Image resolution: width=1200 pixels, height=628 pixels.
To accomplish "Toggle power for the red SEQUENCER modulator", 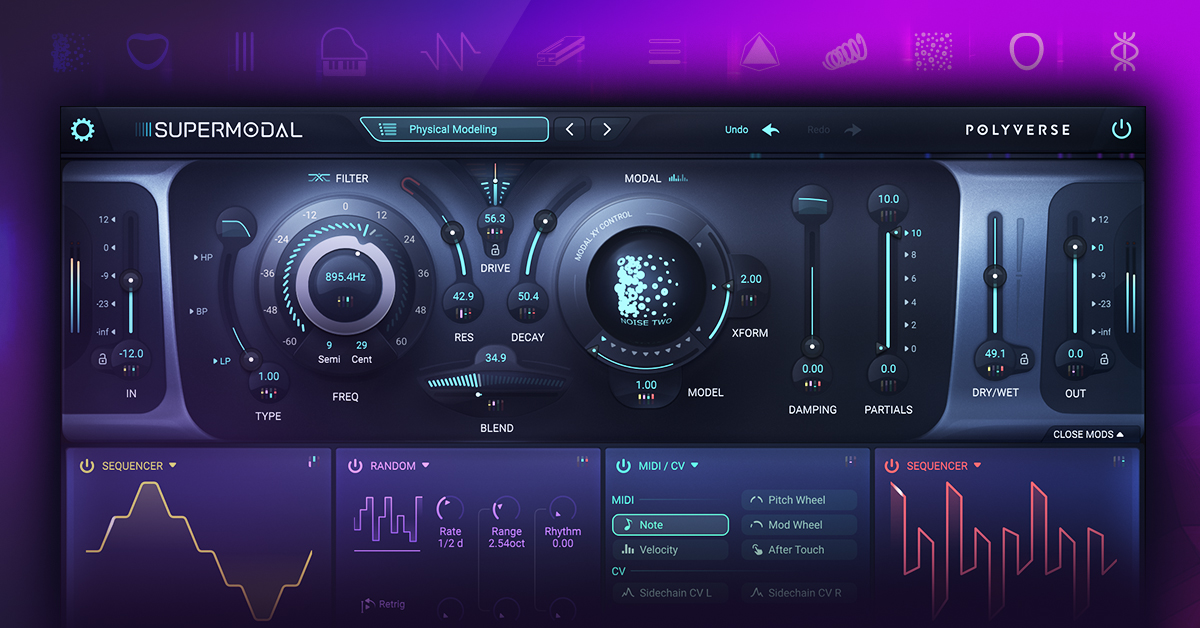I will pos(892,466).
